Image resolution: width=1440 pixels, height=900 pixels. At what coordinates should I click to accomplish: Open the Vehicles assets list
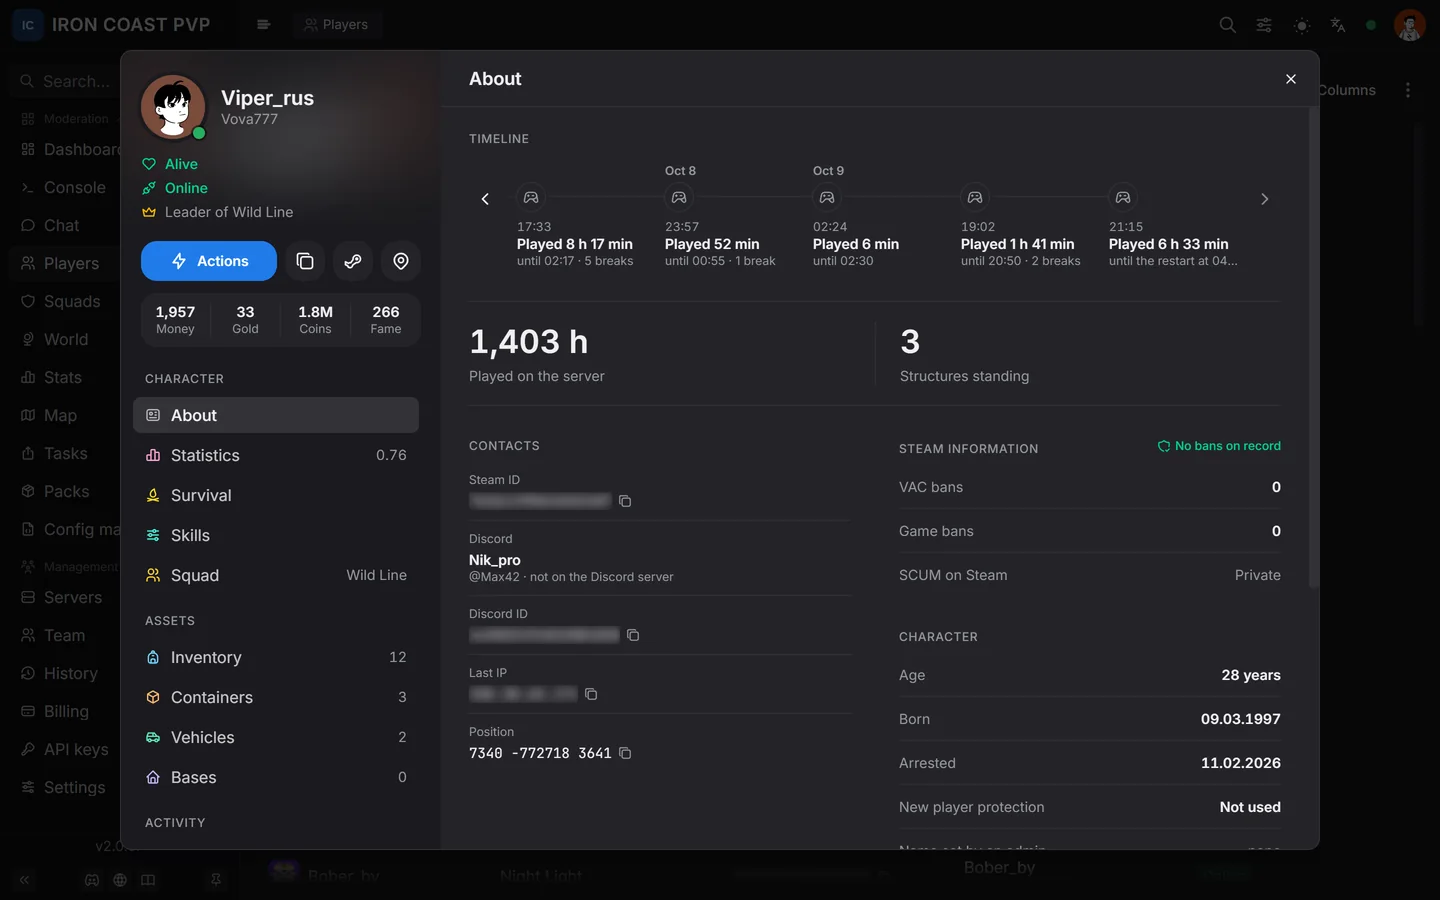pyautogui.click(x=276, y=737)
